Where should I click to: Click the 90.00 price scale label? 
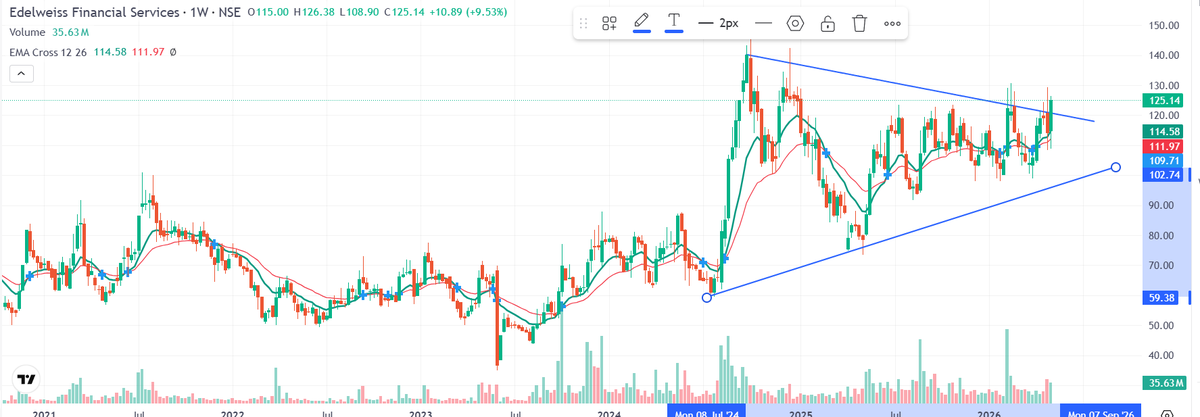click(1162, 205)
